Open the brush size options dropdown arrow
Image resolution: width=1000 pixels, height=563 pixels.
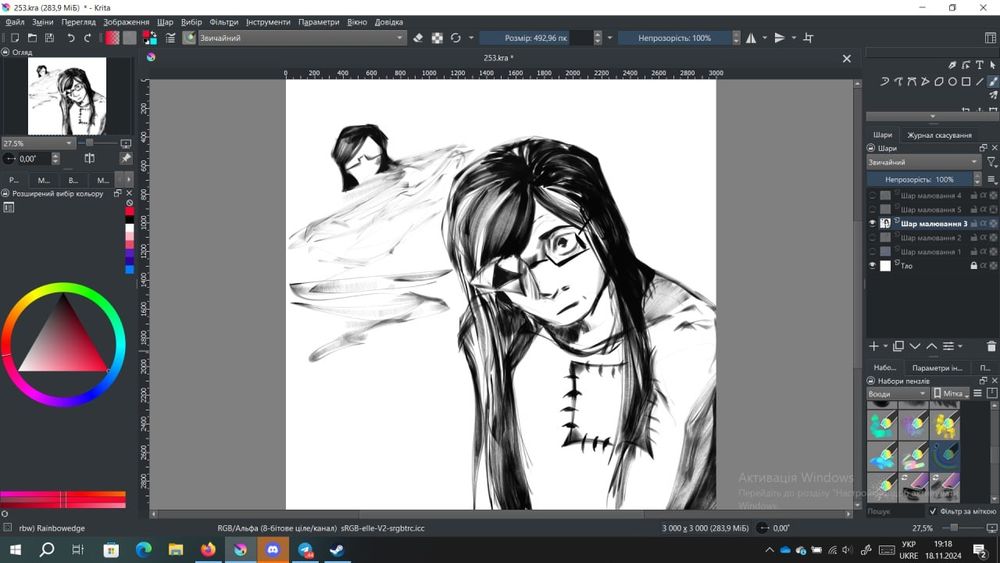tap(610, 38)
